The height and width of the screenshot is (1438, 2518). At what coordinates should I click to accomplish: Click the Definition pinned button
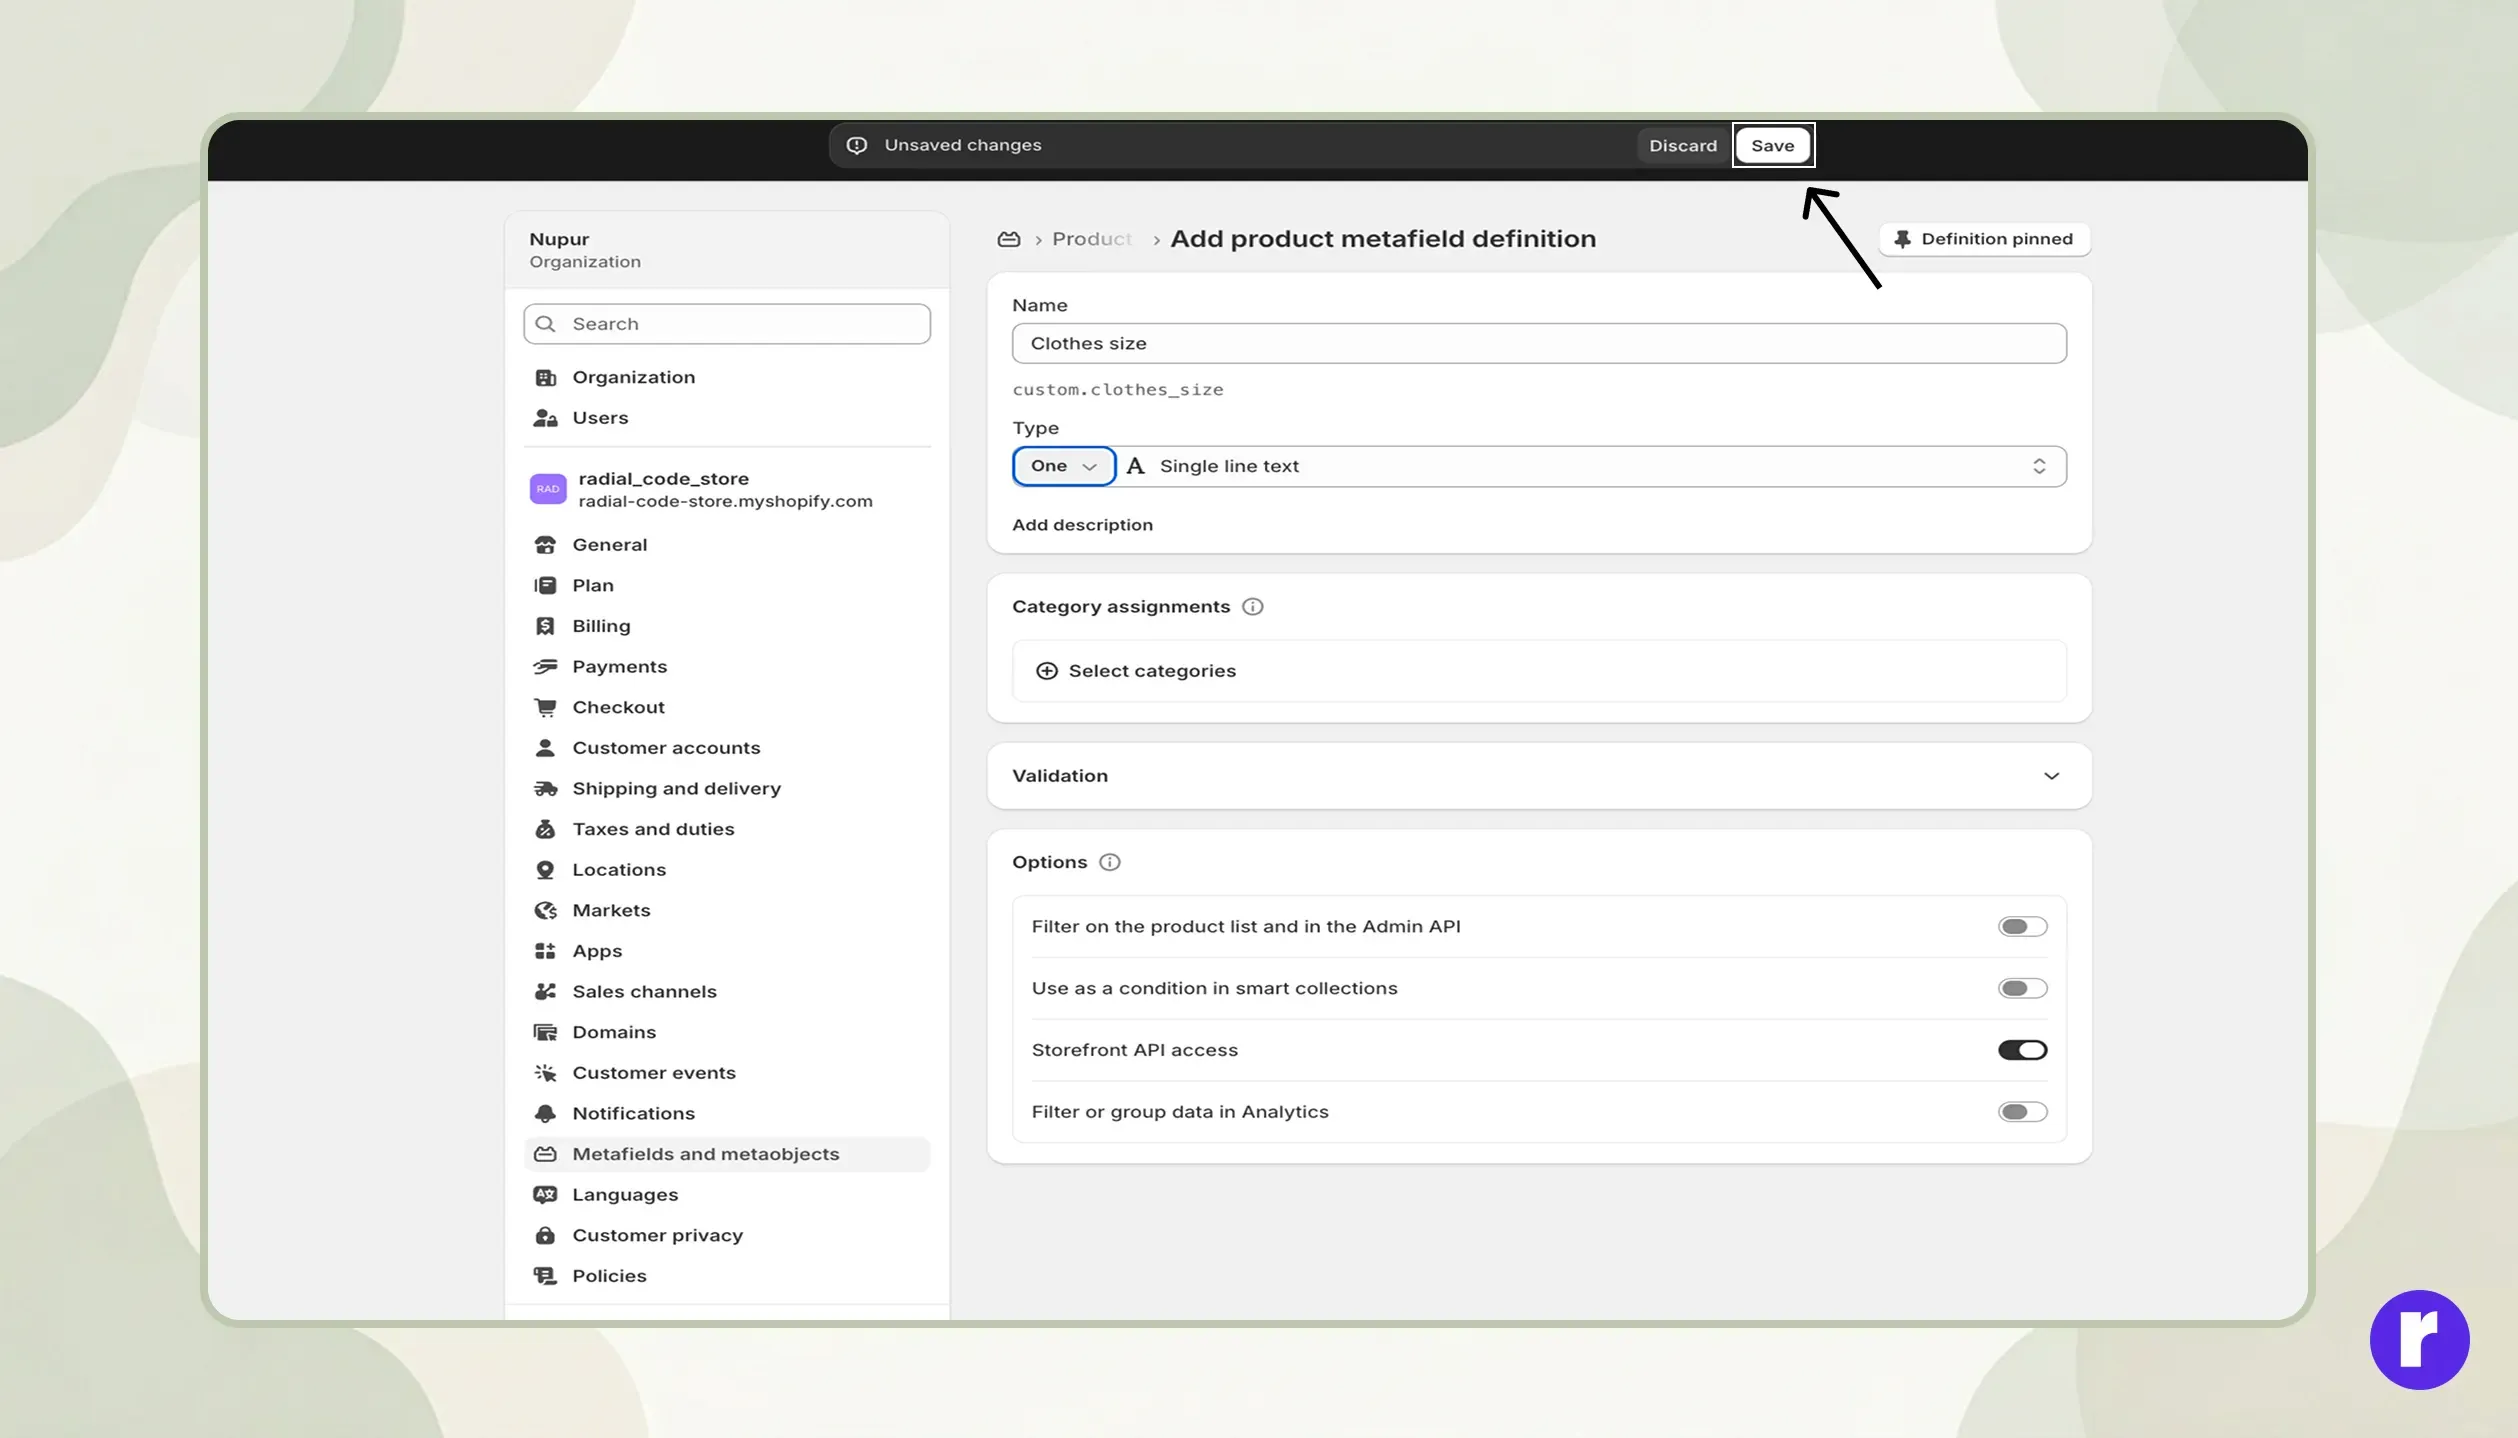1984,239
